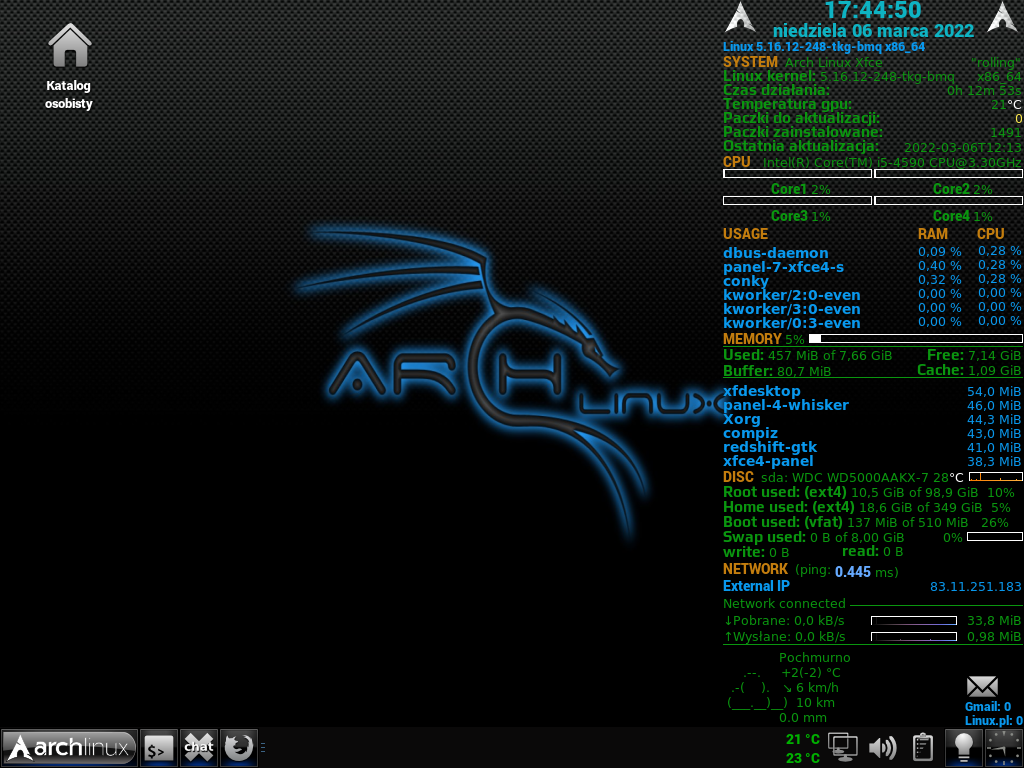Viewport: 1024px width, 768px height.
Task: Click the conky process row
Action: click(x=872, y=280)
